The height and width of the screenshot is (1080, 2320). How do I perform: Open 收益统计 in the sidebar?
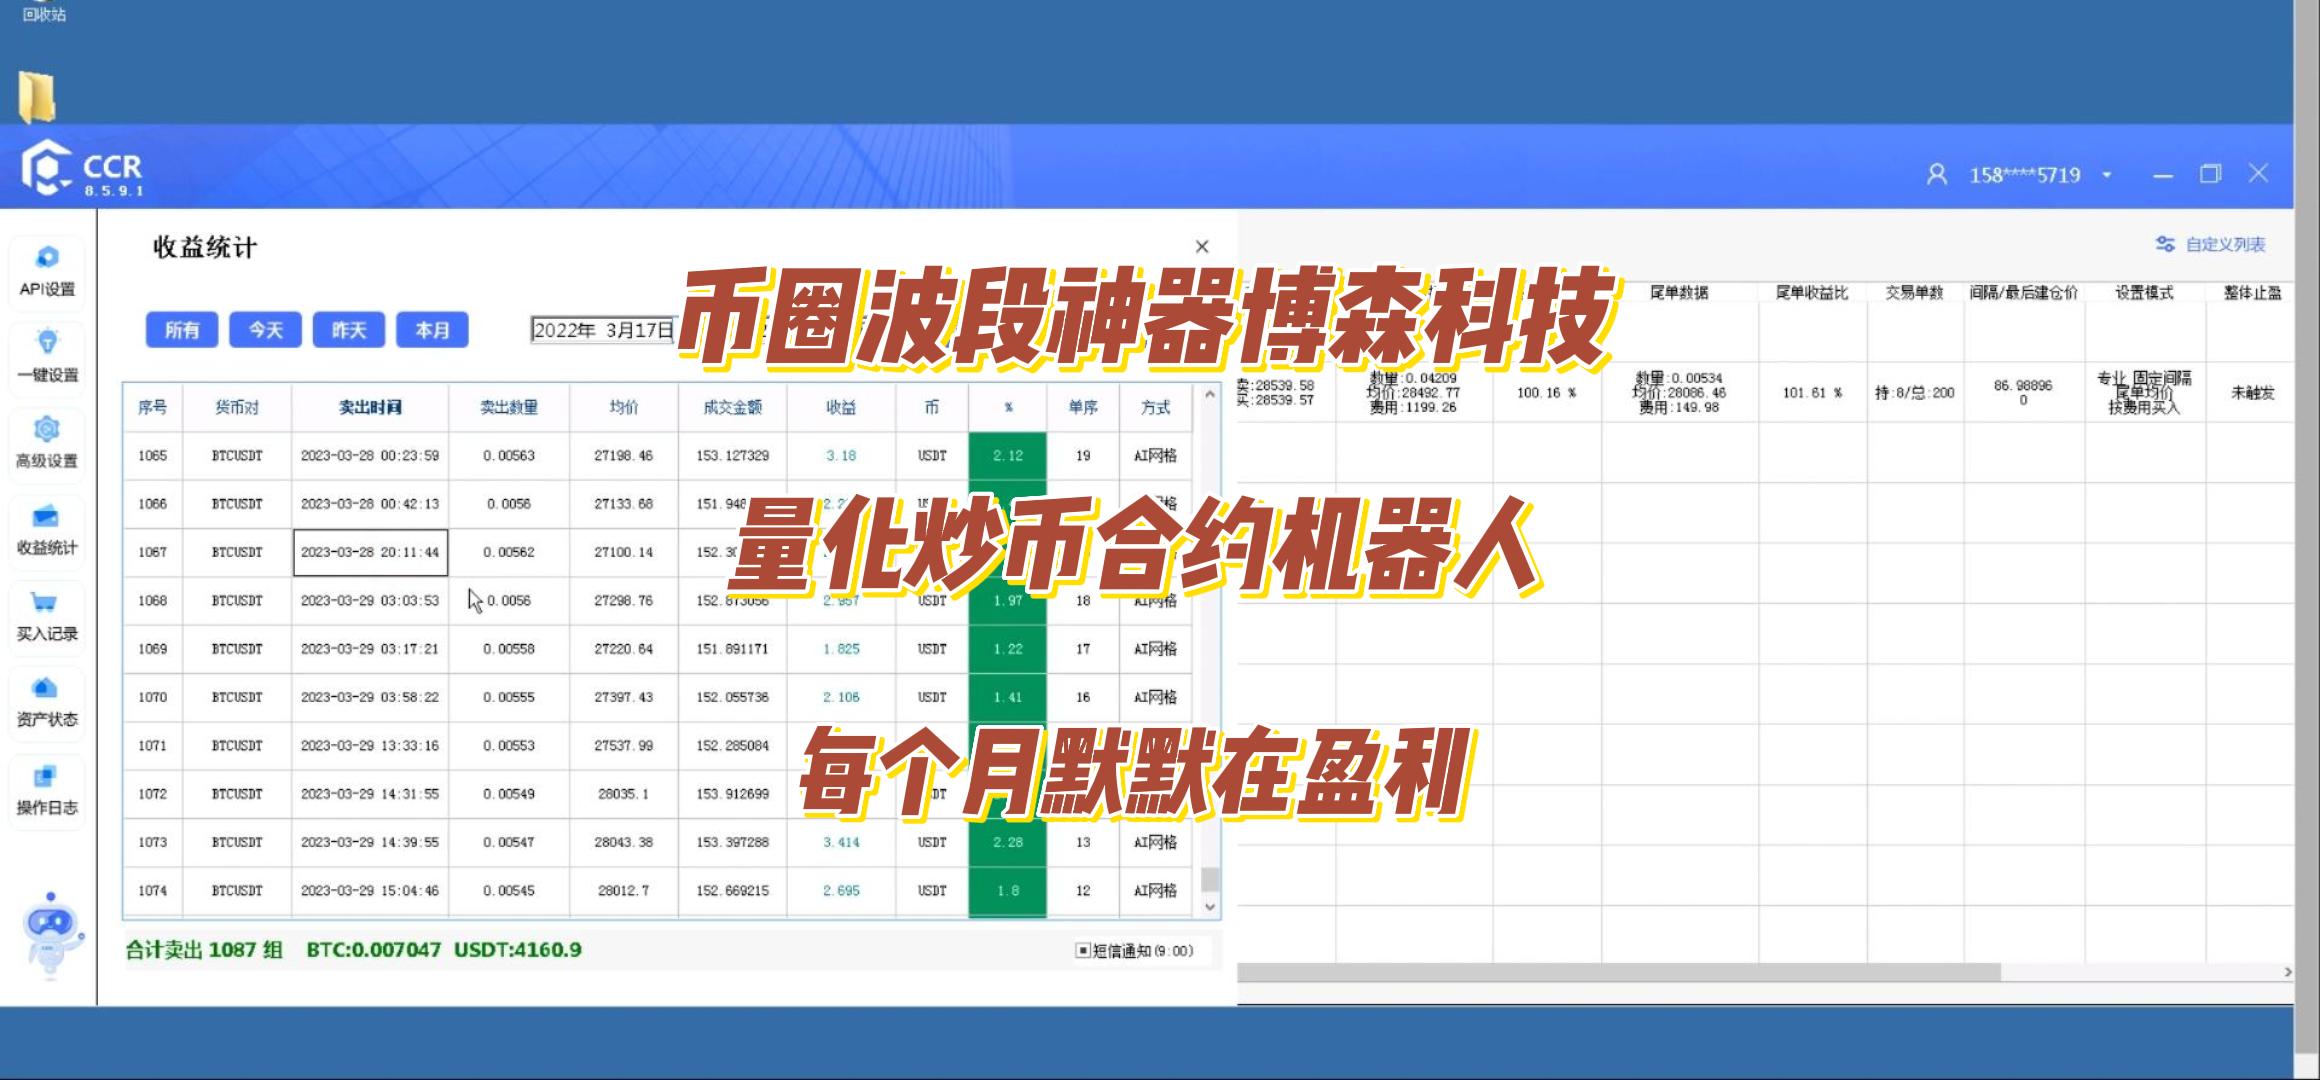[47, 530]
